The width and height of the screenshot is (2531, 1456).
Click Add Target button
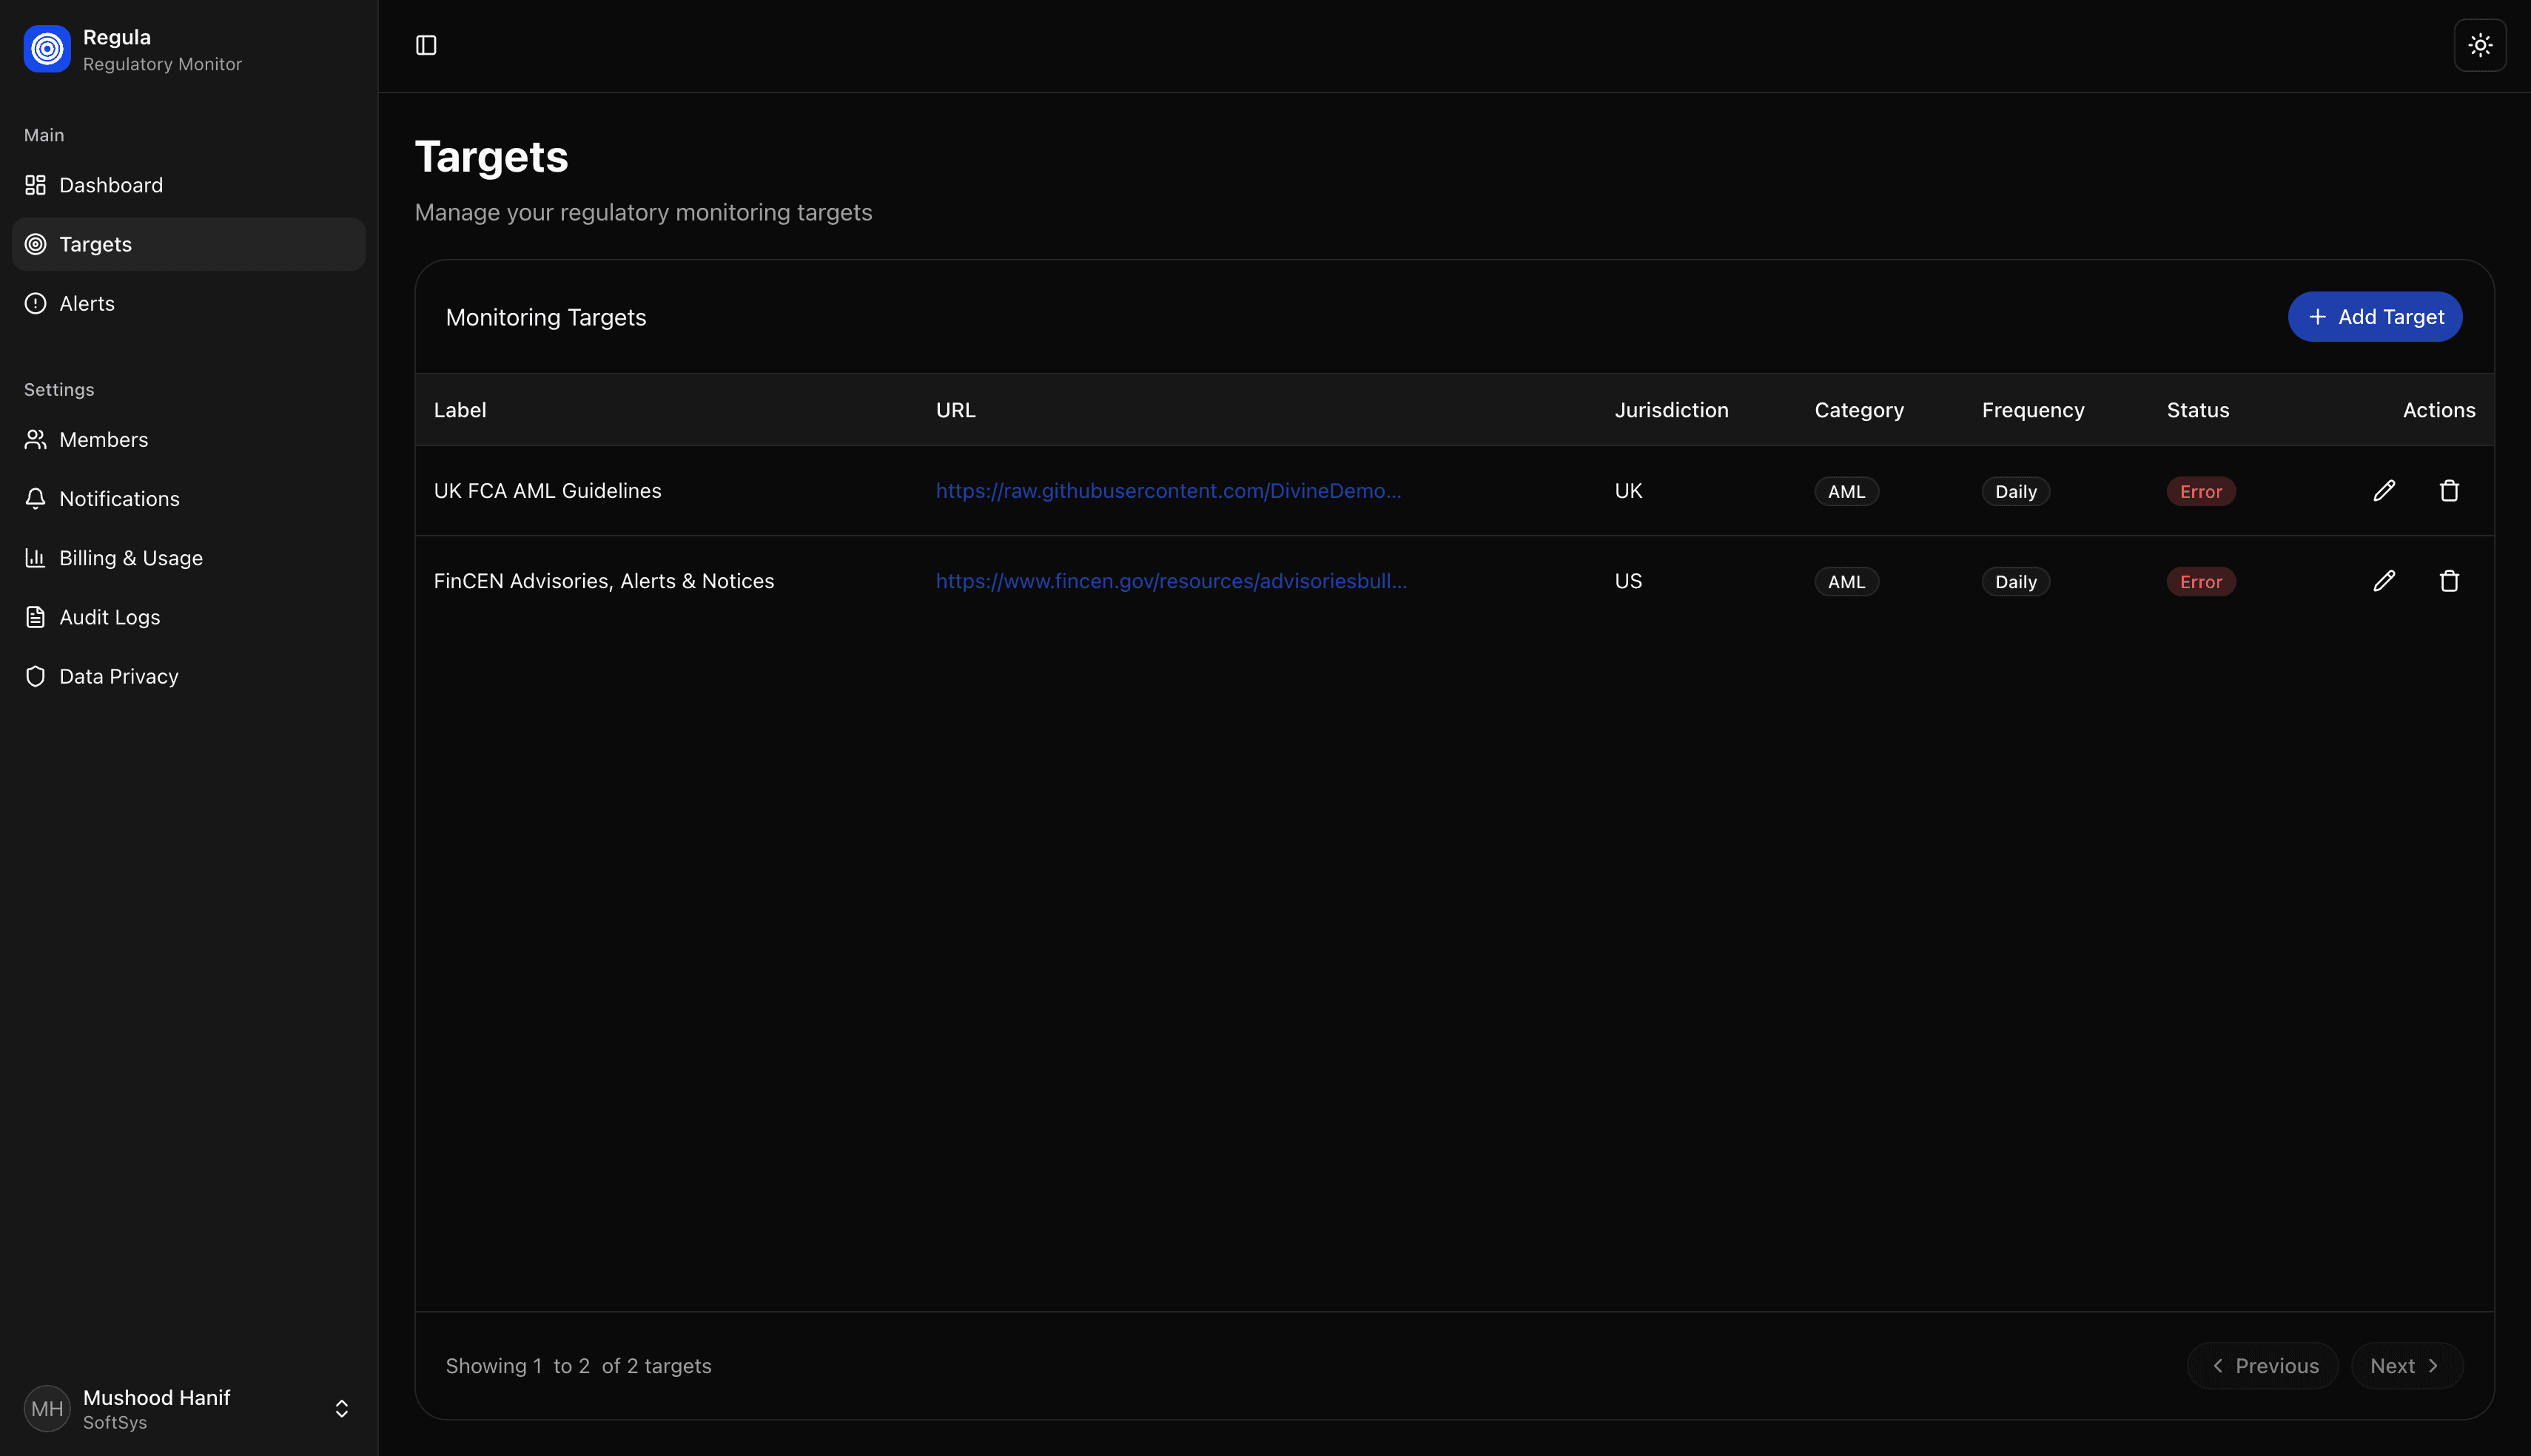click(2374, 317)
